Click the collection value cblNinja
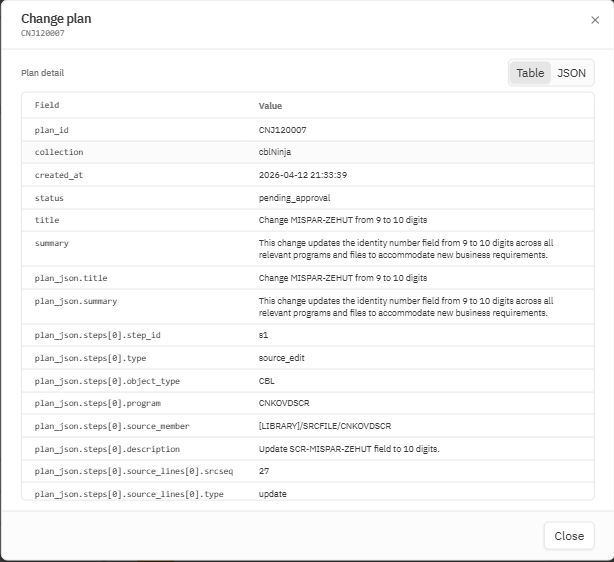Image resolution: width=614 pixels, height=562 pixels. pyautogui.click(x=274, y=152)
